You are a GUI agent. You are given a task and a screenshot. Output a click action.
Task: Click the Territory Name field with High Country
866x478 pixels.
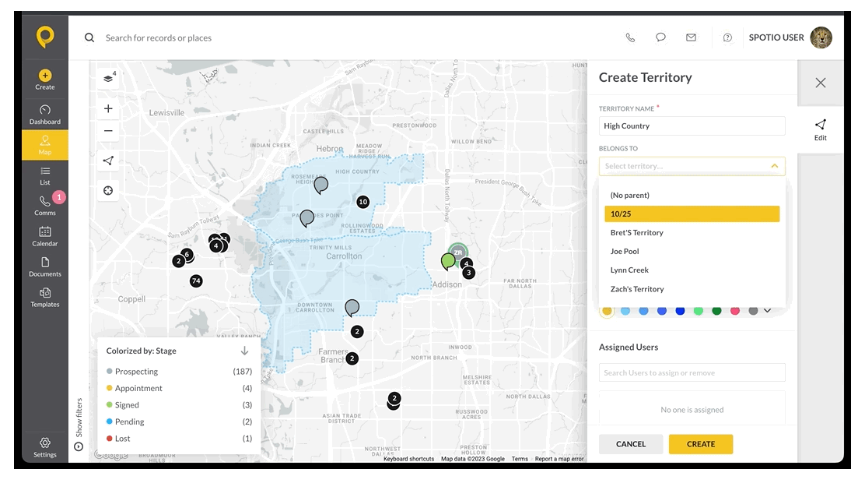[x=692, y=126]
